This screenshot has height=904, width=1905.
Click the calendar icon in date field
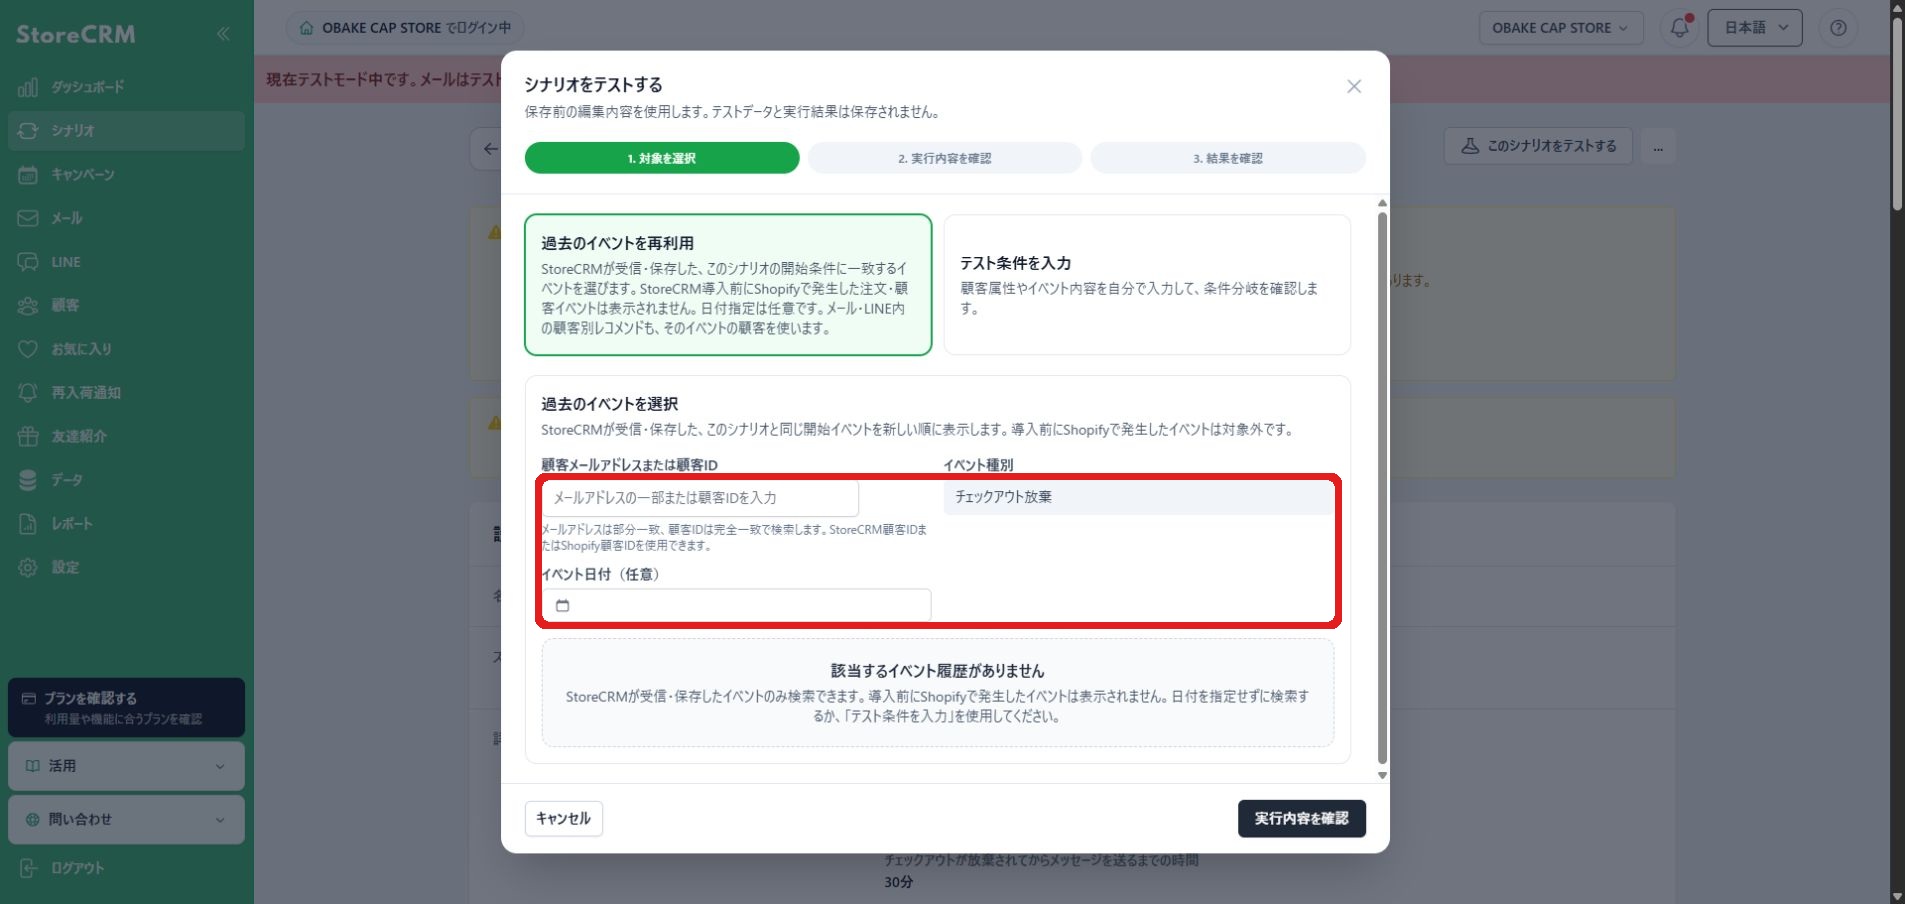coord(563,605)
